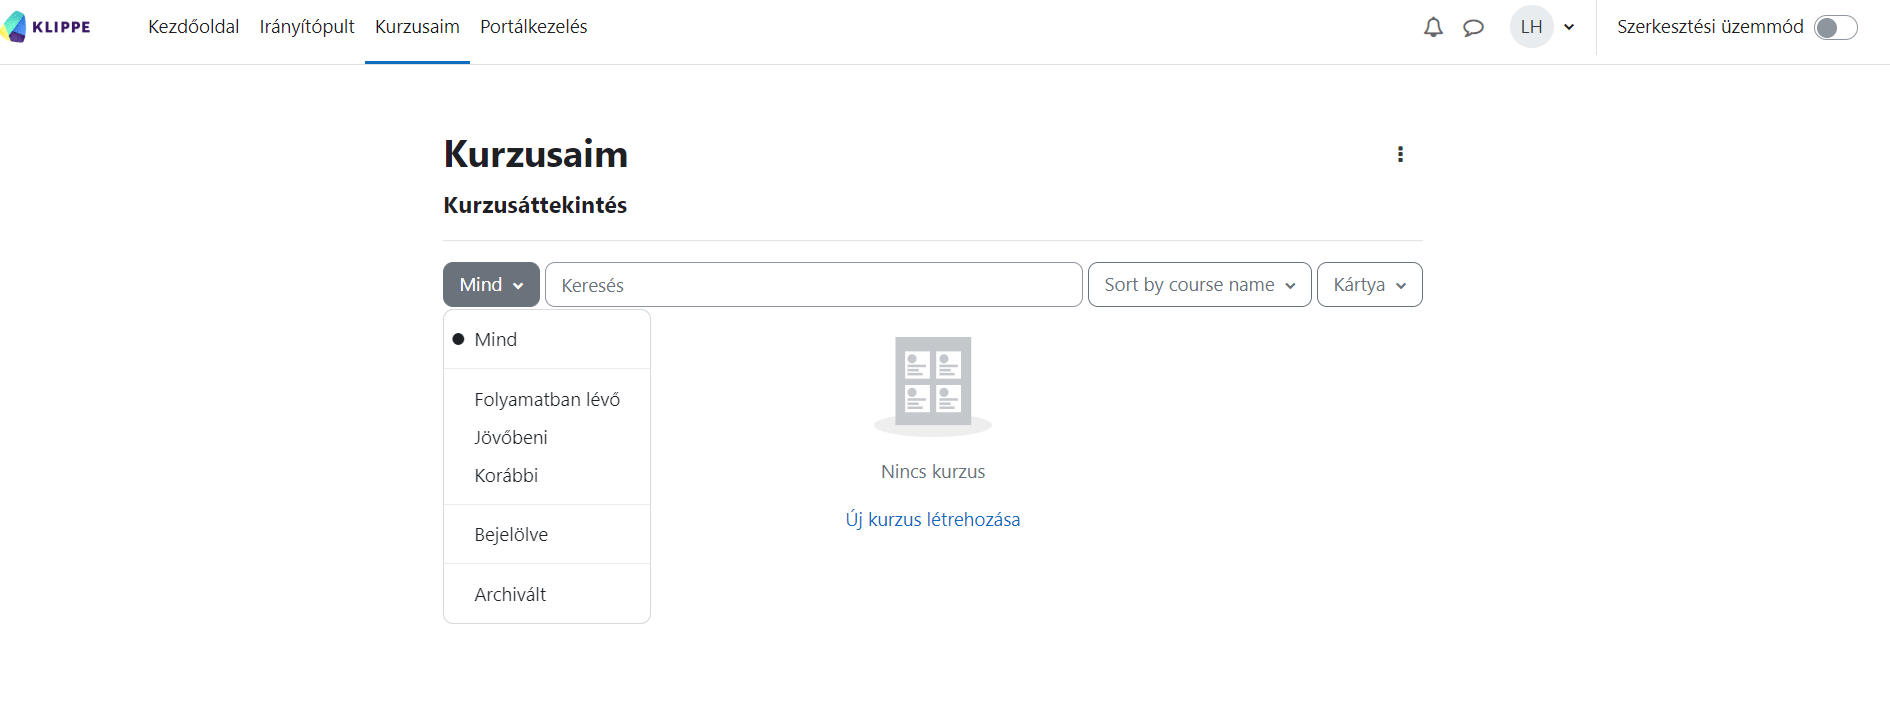Open the three-dot options menu for Kurzusaim
This screenshot has width=1890, height=706.
pyautogui.click(x=1400, y=154)
